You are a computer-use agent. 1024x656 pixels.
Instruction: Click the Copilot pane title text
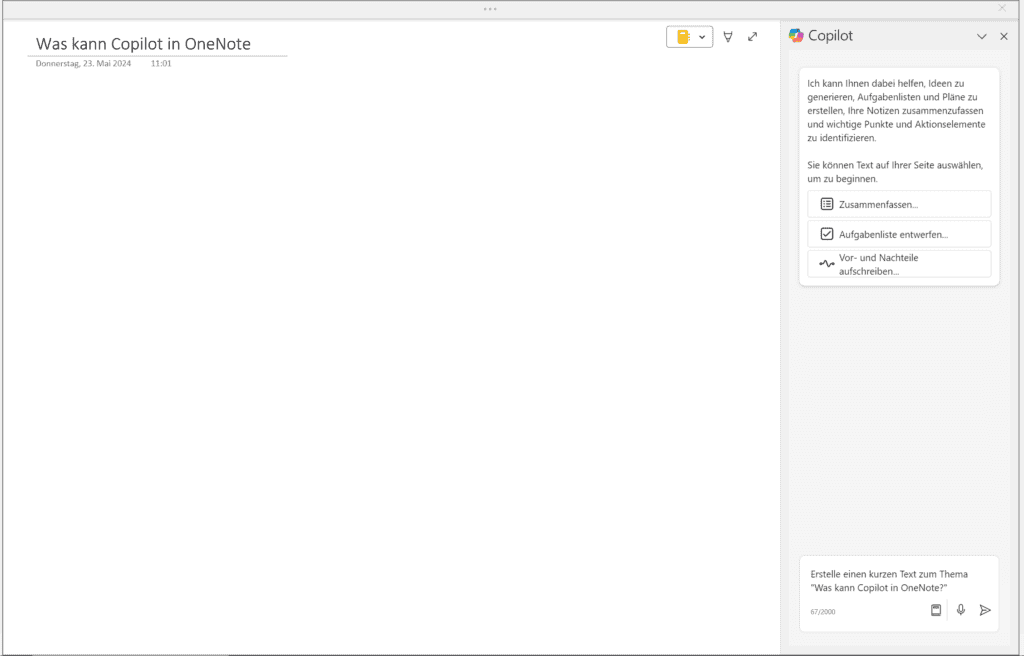coord(831,36)
